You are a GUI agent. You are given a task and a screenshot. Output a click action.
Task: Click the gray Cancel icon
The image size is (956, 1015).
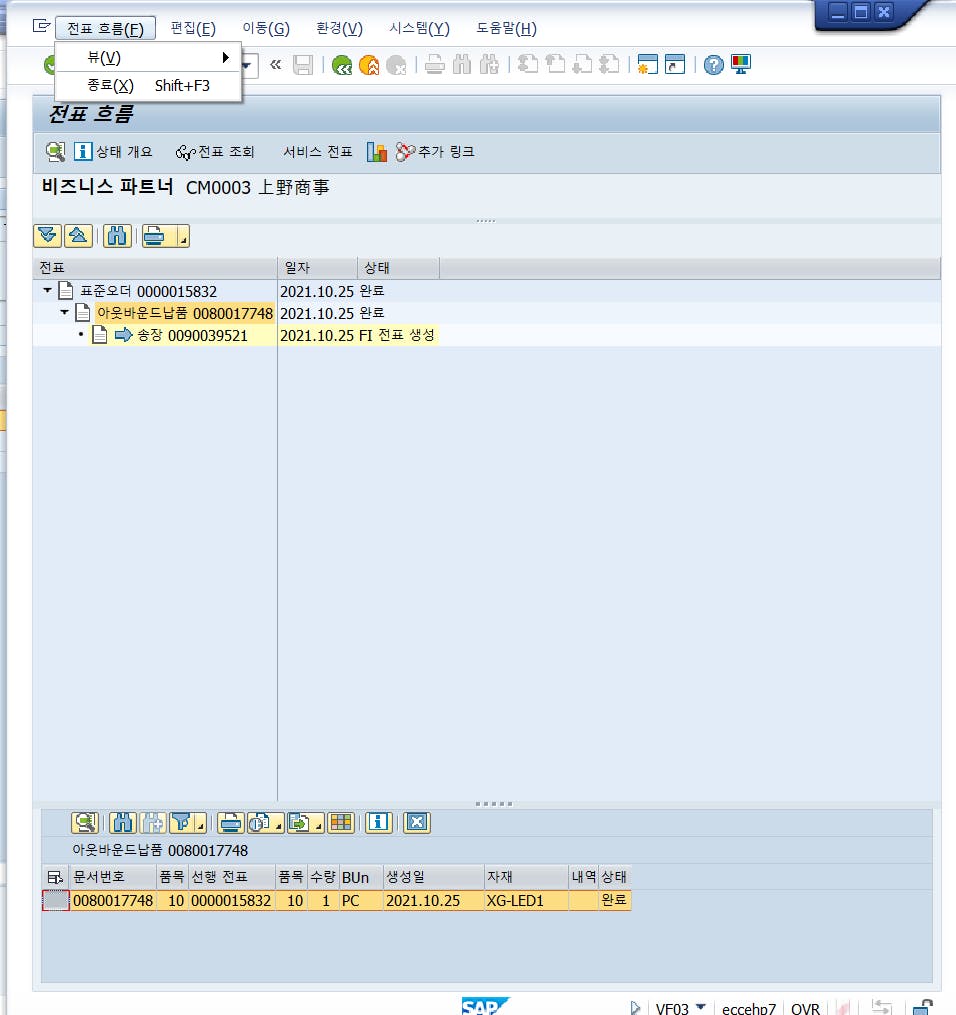pos(396,65)
